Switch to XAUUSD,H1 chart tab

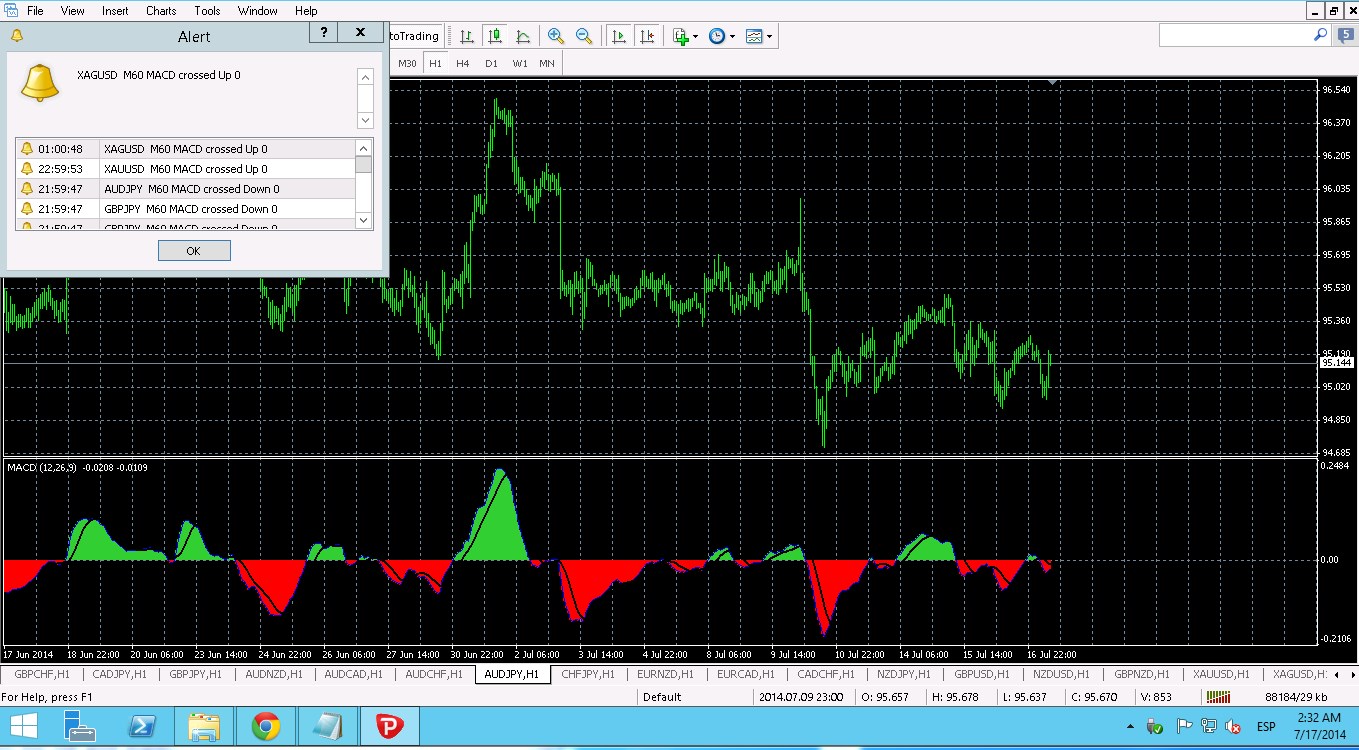[x=1221, y=675]
